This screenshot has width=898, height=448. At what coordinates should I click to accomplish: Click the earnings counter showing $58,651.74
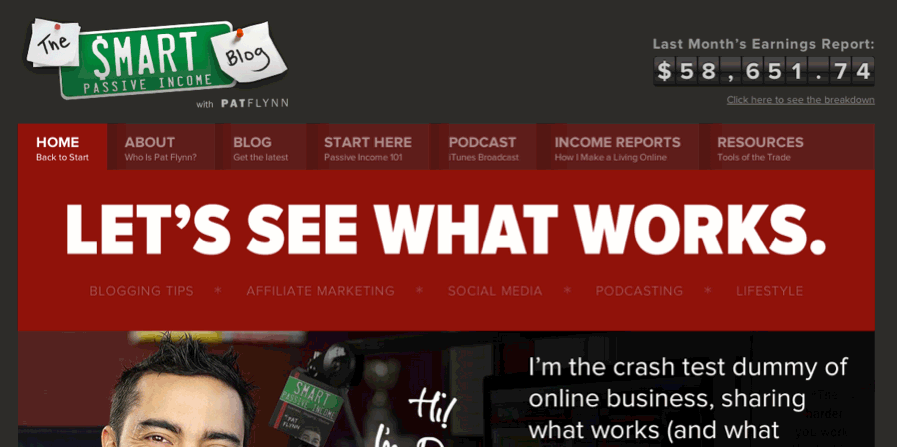pos(764,71)
